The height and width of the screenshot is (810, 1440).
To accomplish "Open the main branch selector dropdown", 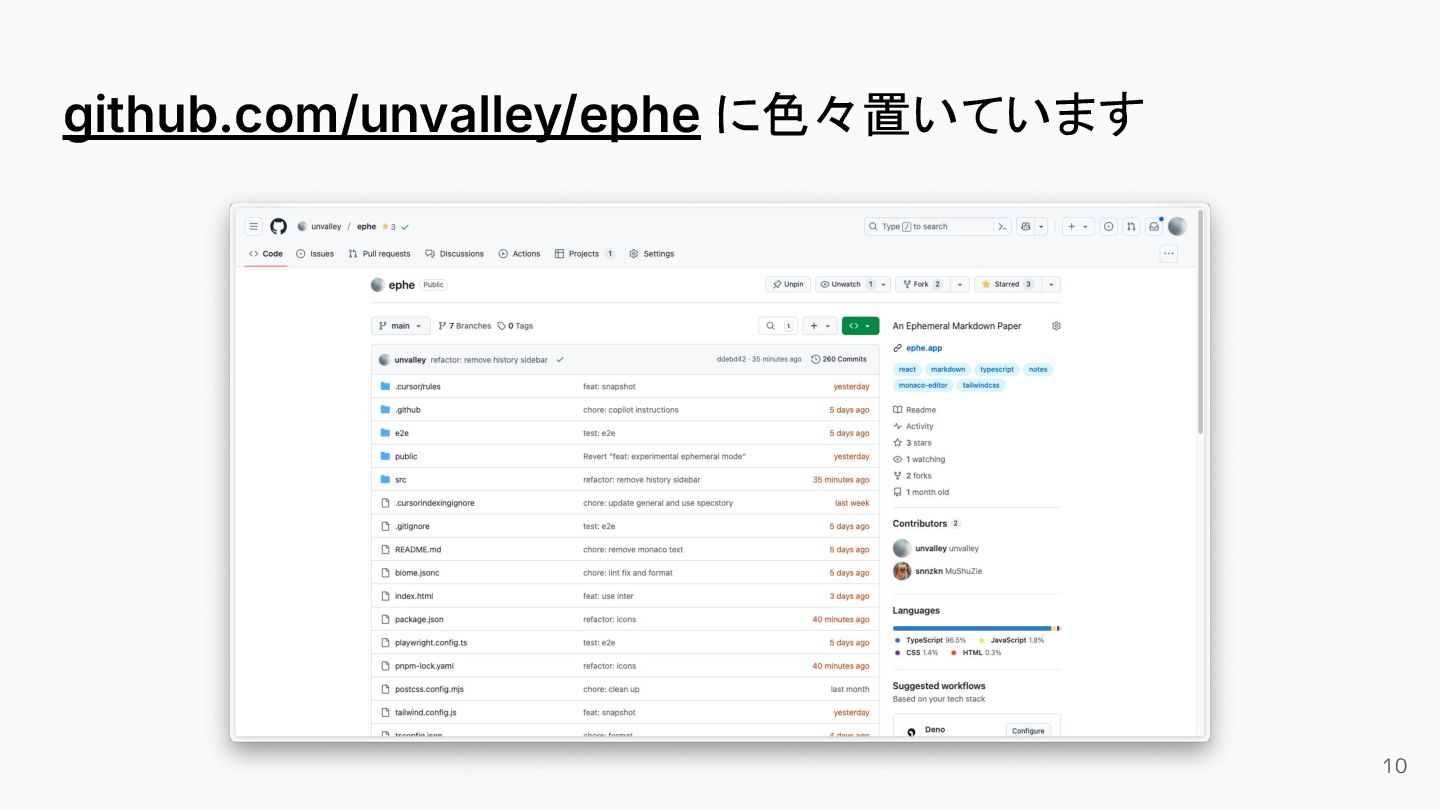I will (400, 326).
